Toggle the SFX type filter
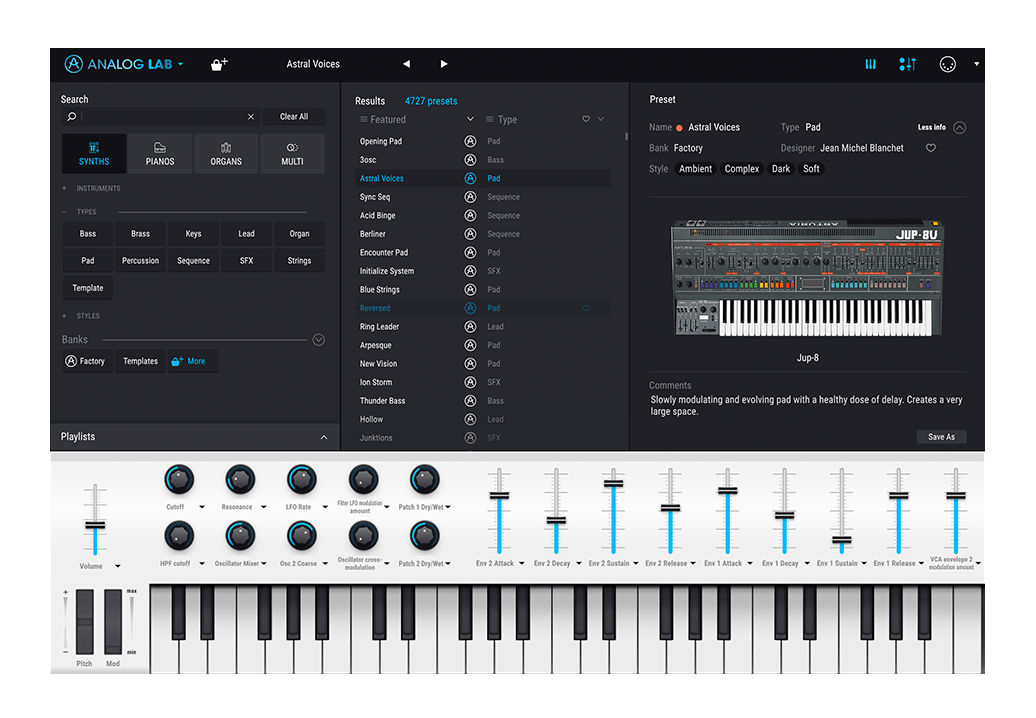This screenshot has height=718, width=1036. point(246,261)
